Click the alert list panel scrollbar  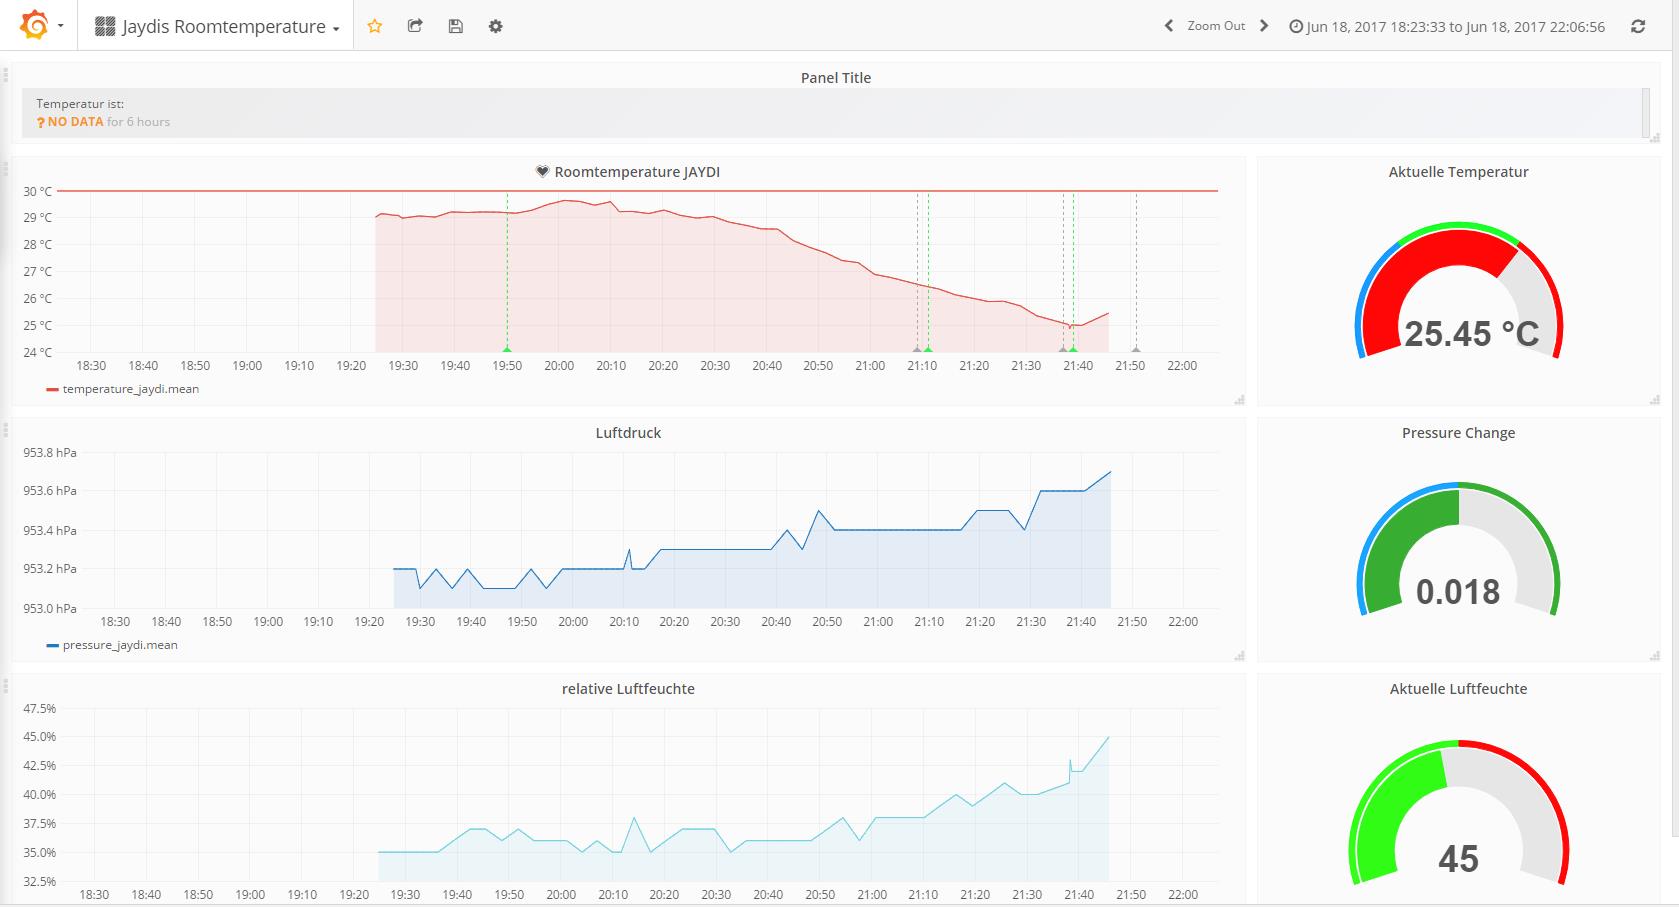point(1646,112)
